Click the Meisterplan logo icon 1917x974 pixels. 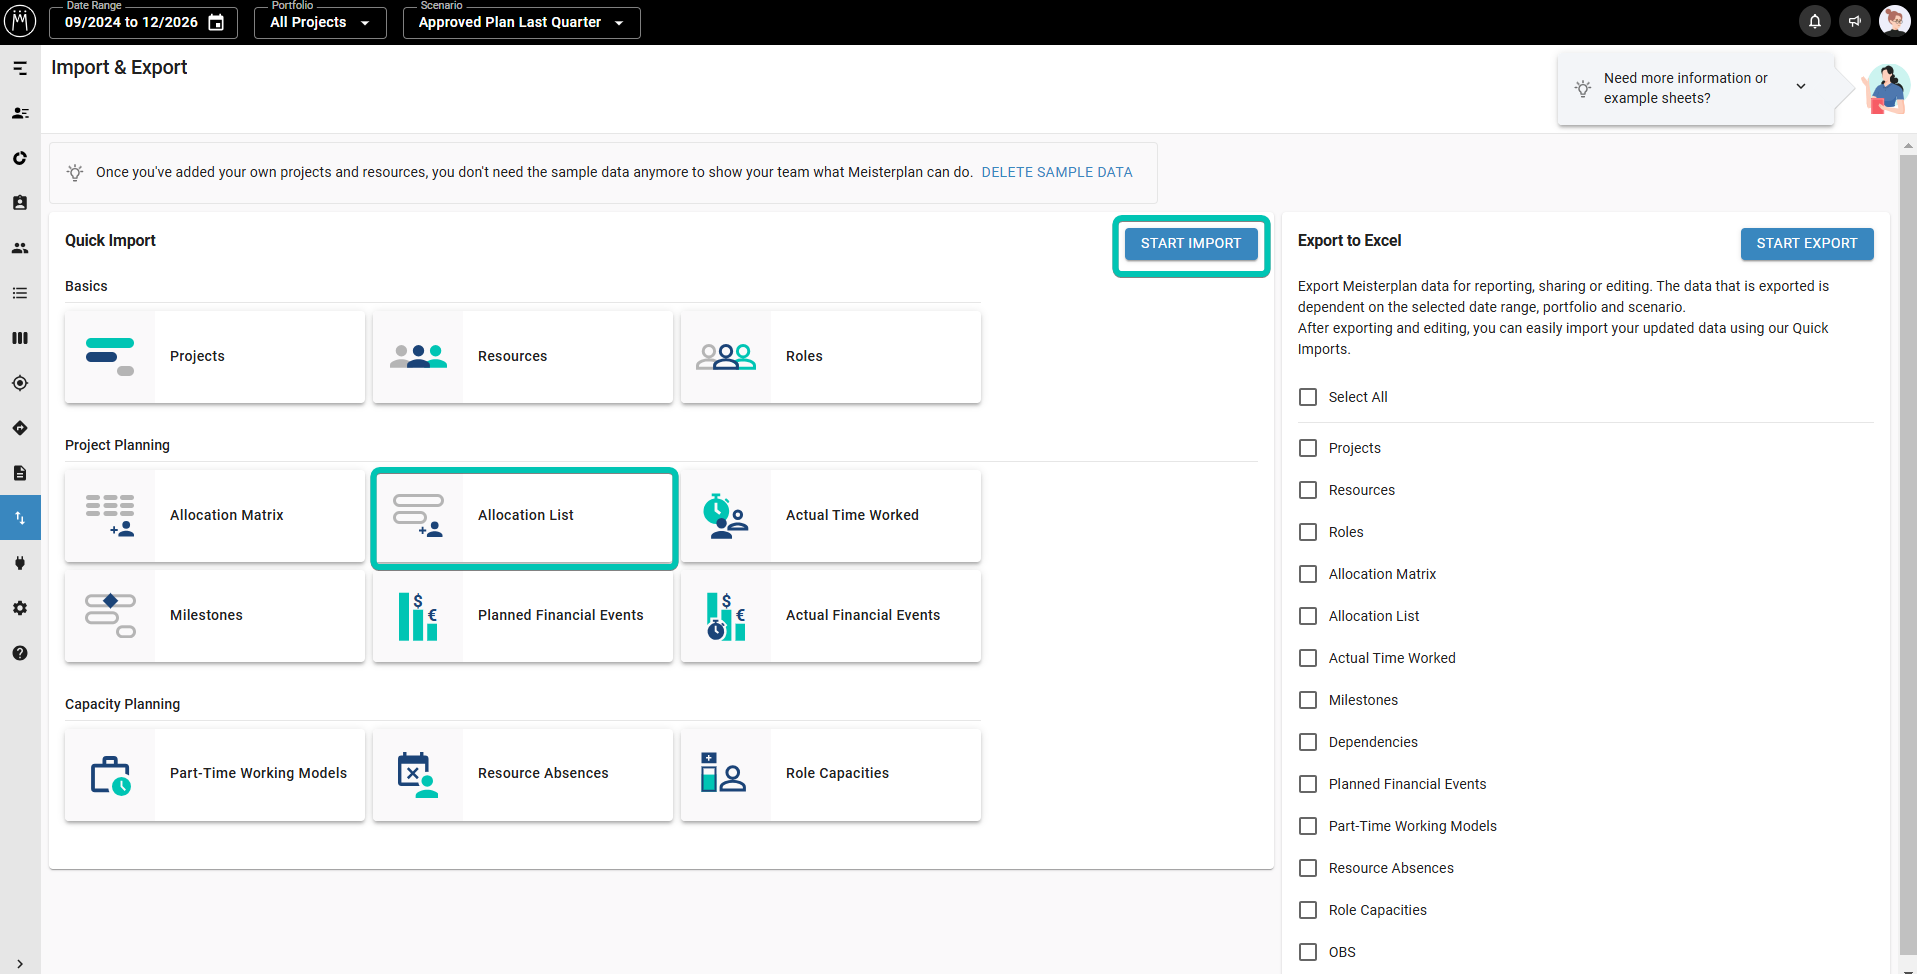[x=20, y=21]
